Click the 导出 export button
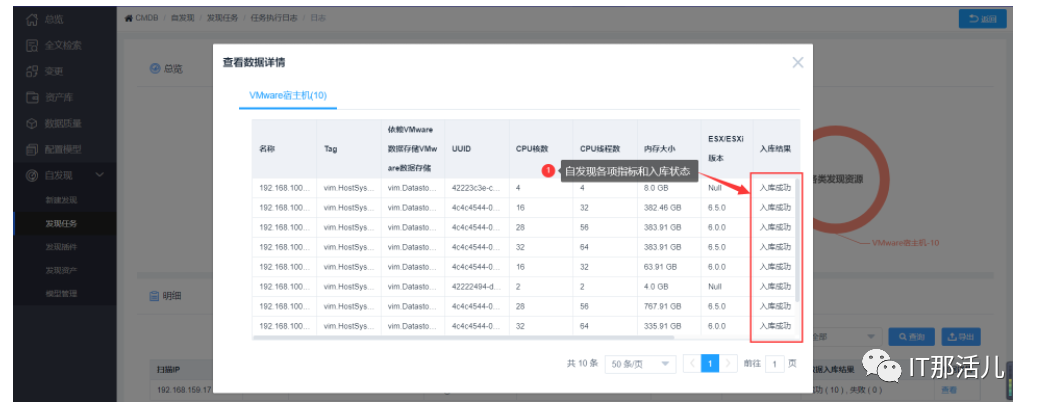The width and height of the screenshot is (1039, 413). click(961, 337)
